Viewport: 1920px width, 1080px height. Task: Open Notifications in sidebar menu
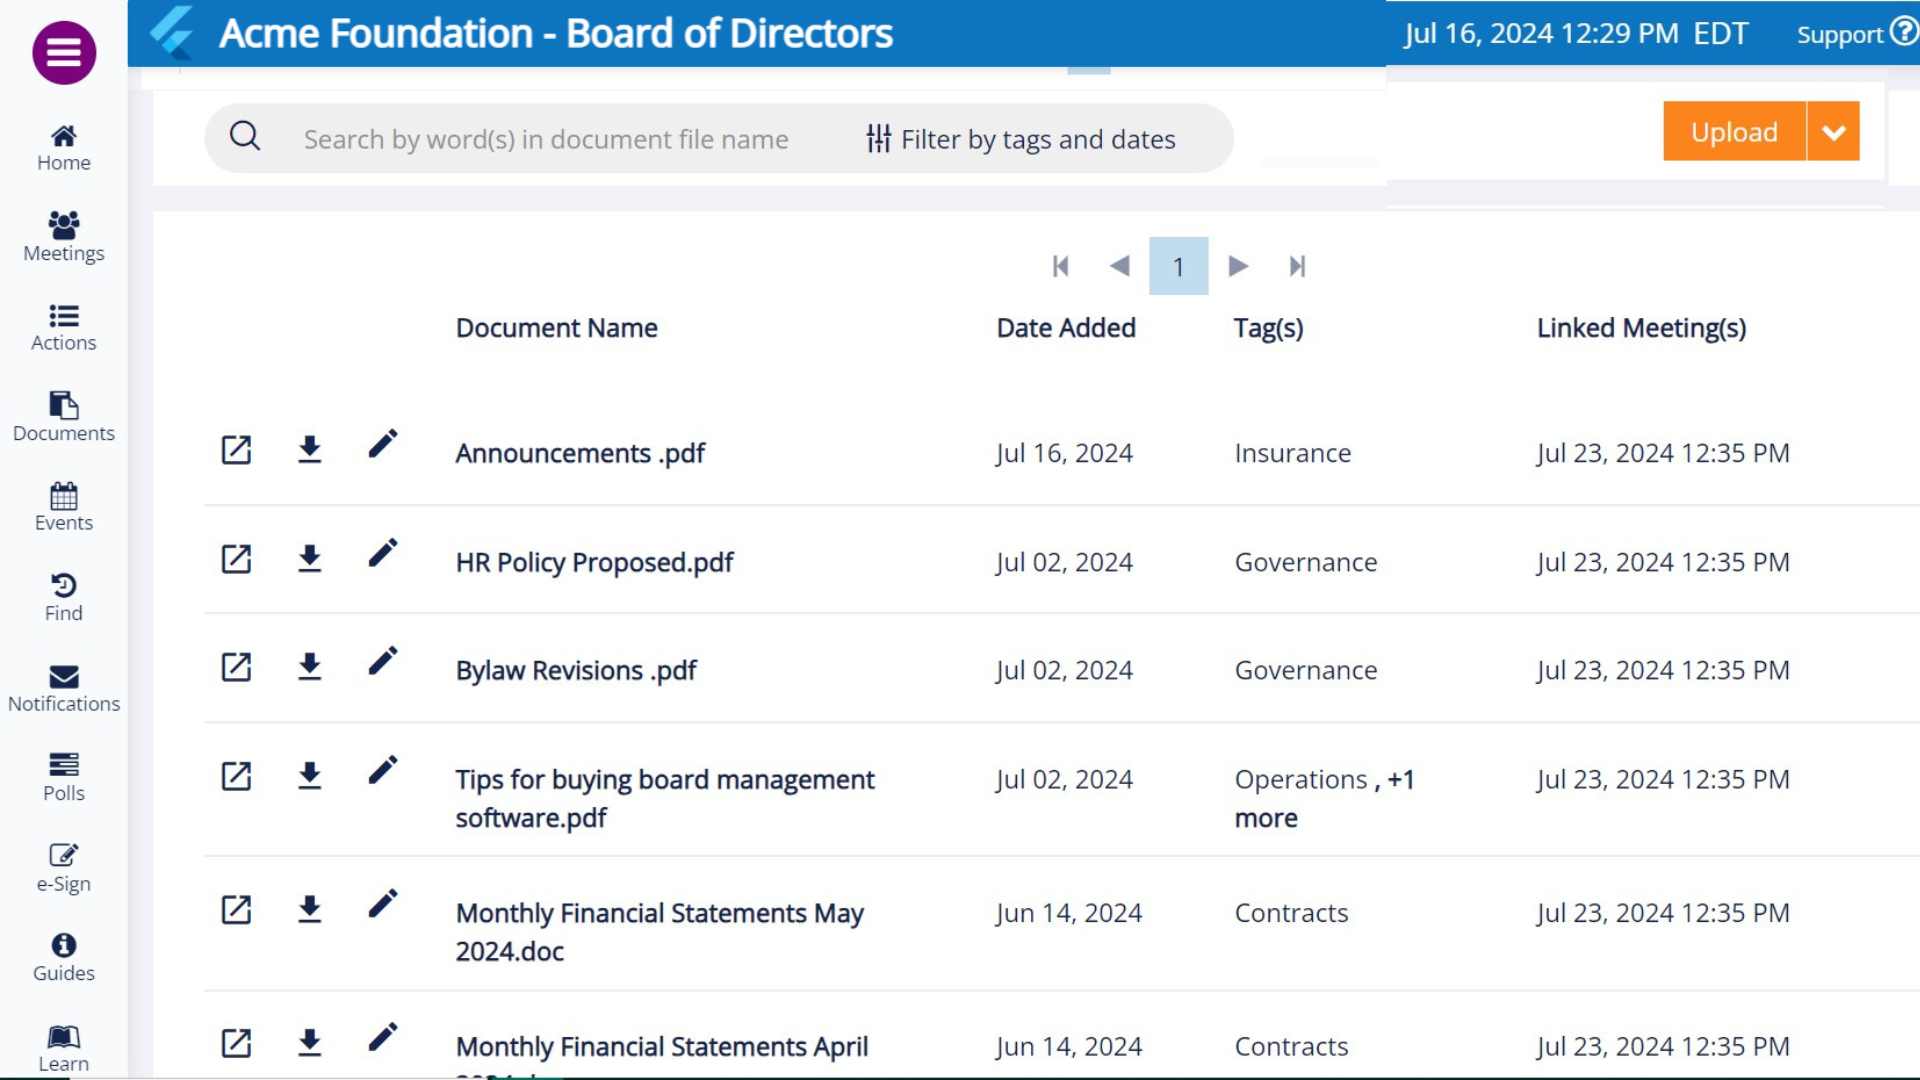click(64, 688)
